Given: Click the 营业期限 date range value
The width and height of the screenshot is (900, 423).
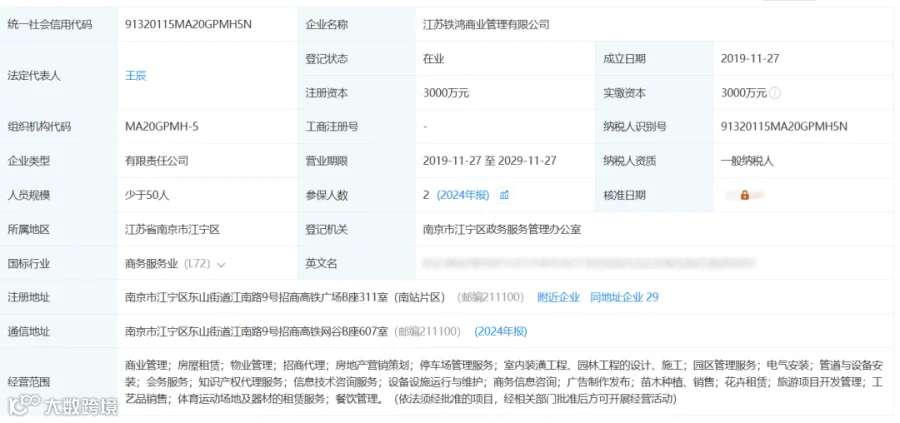Looking at the screenshot, I should coord(490,161).
